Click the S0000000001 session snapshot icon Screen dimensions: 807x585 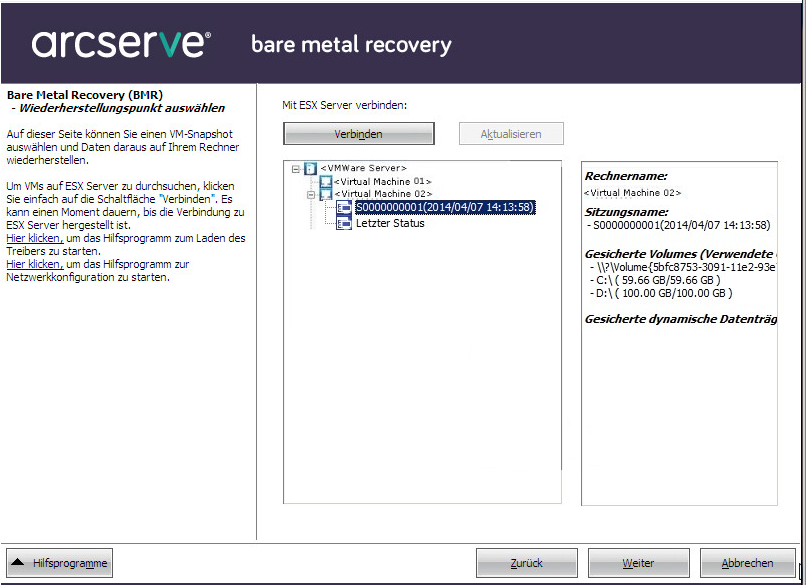pos(344,208)
